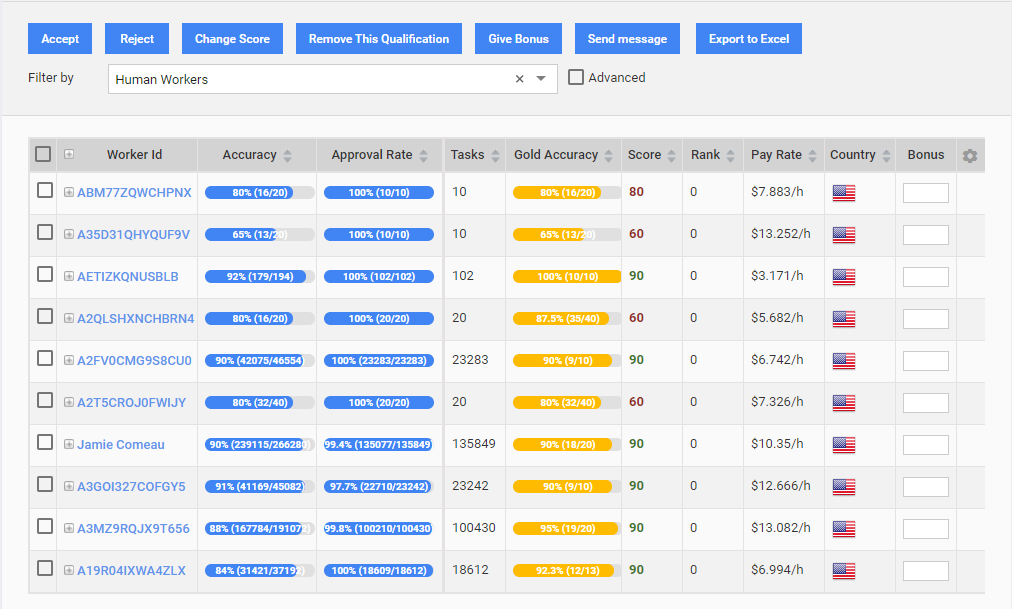Click US flag for worker A19R04IXWA4ZLX

pyautogui.click(x=844, y=571)
